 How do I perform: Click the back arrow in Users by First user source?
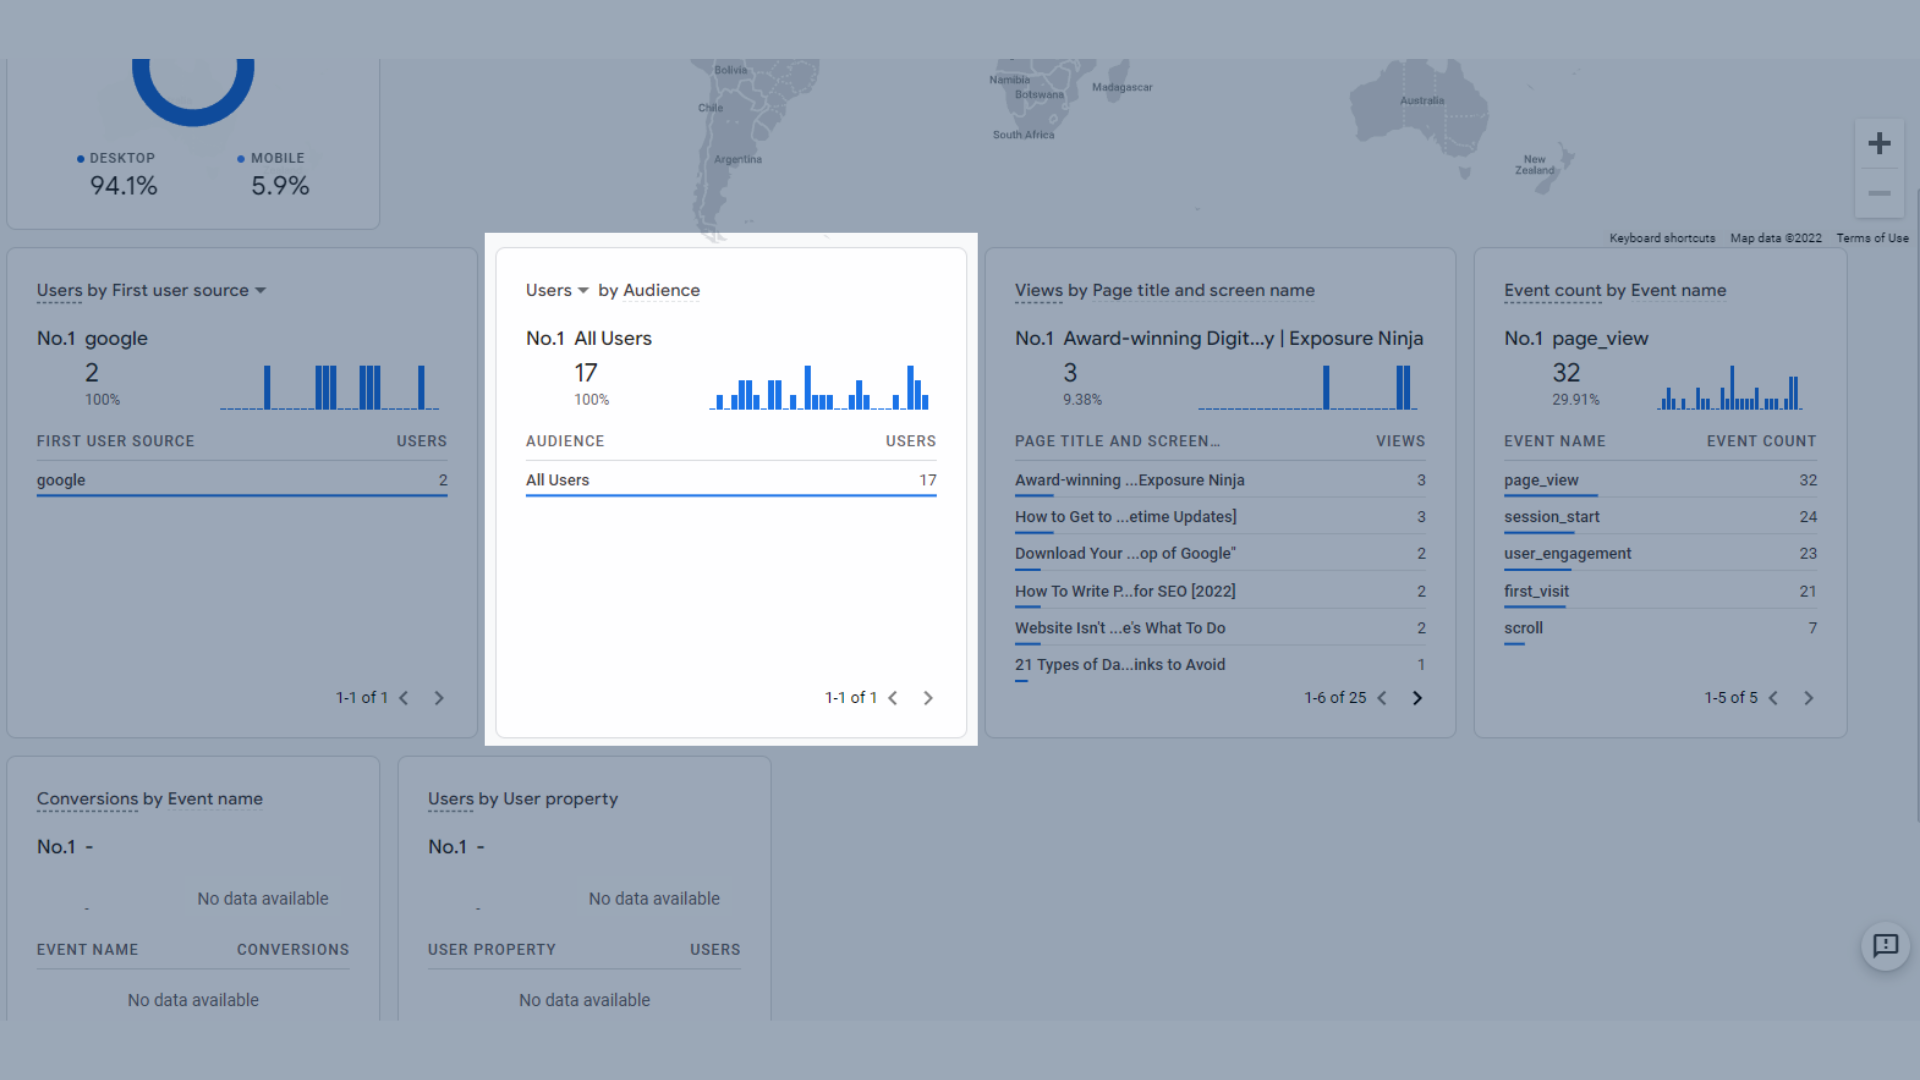coord(406,696)
